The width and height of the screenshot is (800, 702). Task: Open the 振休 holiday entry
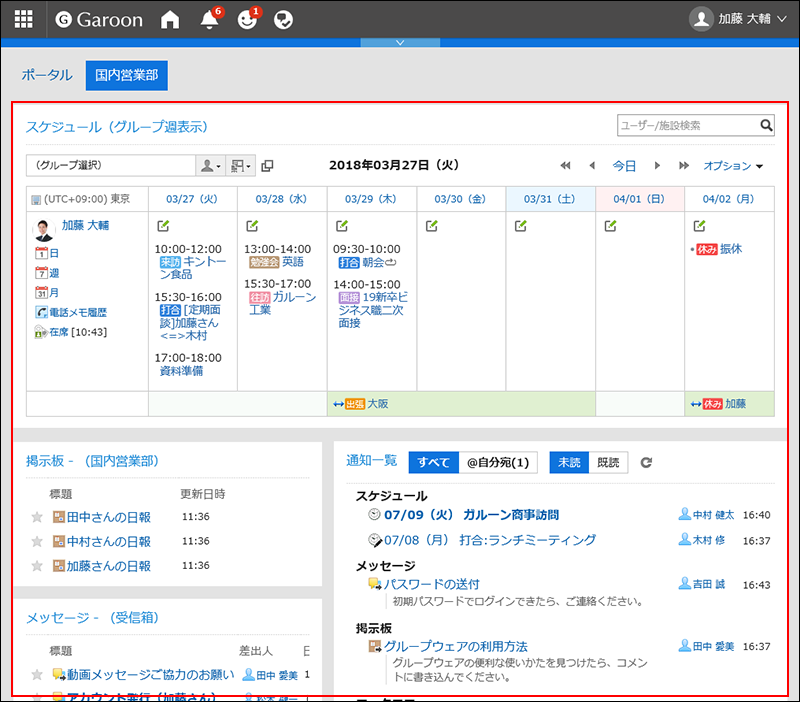tap(731, 249)
